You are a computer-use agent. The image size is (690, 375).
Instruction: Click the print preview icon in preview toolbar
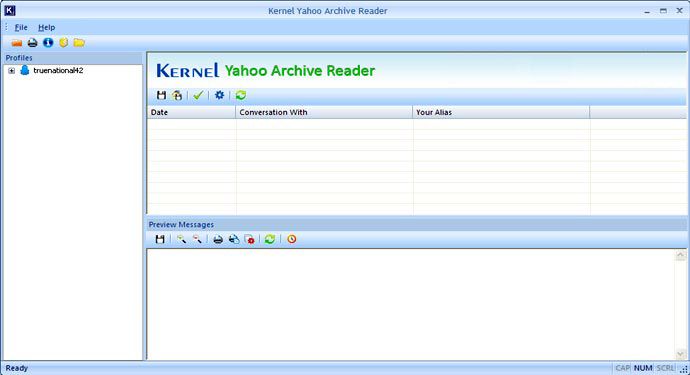coord(234,239)
